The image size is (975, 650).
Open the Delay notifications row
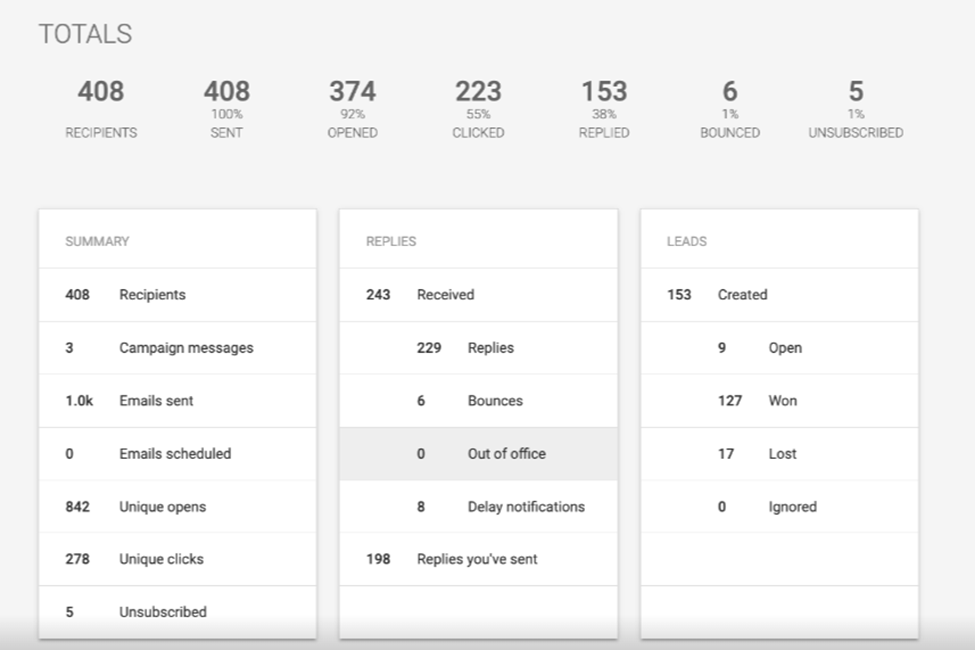tap(479, 506)
